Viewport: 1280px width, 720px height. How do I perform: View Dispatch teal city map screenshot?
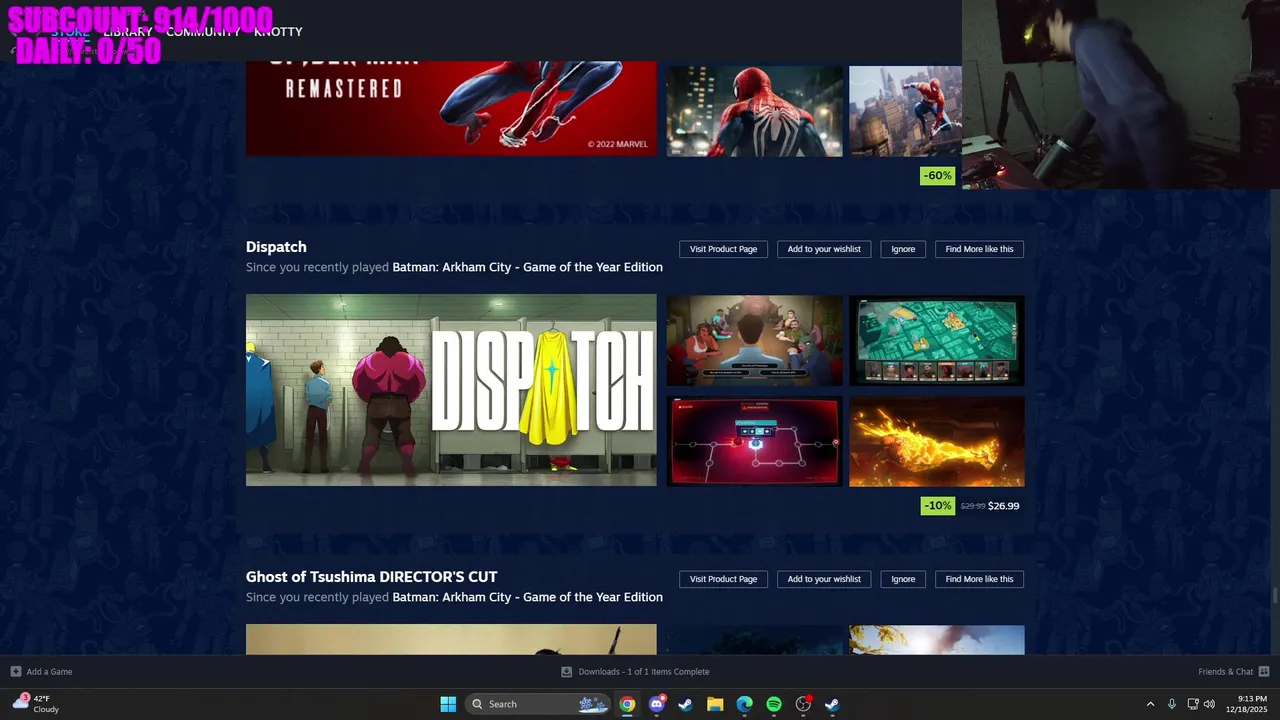coord(936,340)
